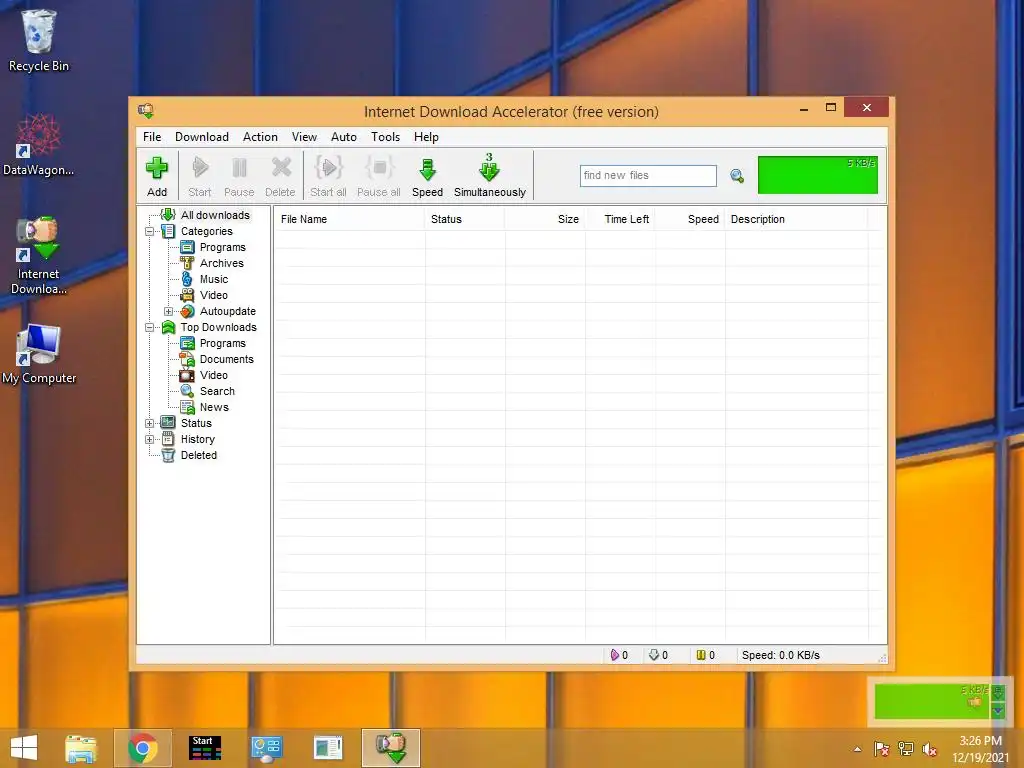This screenshot has height=768, width=1024.
Task: Click the muted volume tray icon
Action: click(x=930, y=749)
